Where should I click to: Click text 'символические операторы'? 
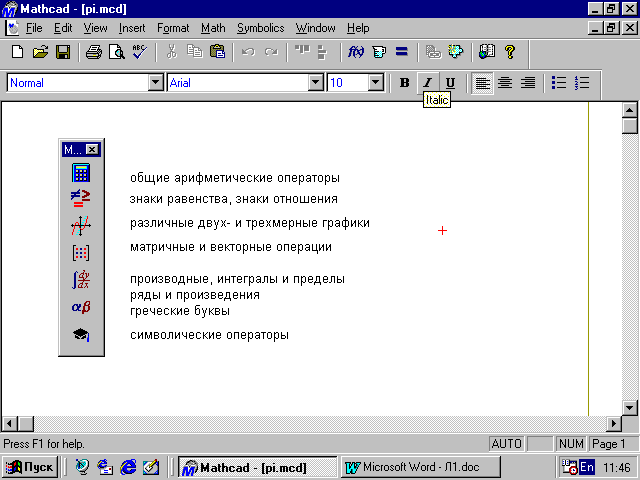tap(209, 335)
